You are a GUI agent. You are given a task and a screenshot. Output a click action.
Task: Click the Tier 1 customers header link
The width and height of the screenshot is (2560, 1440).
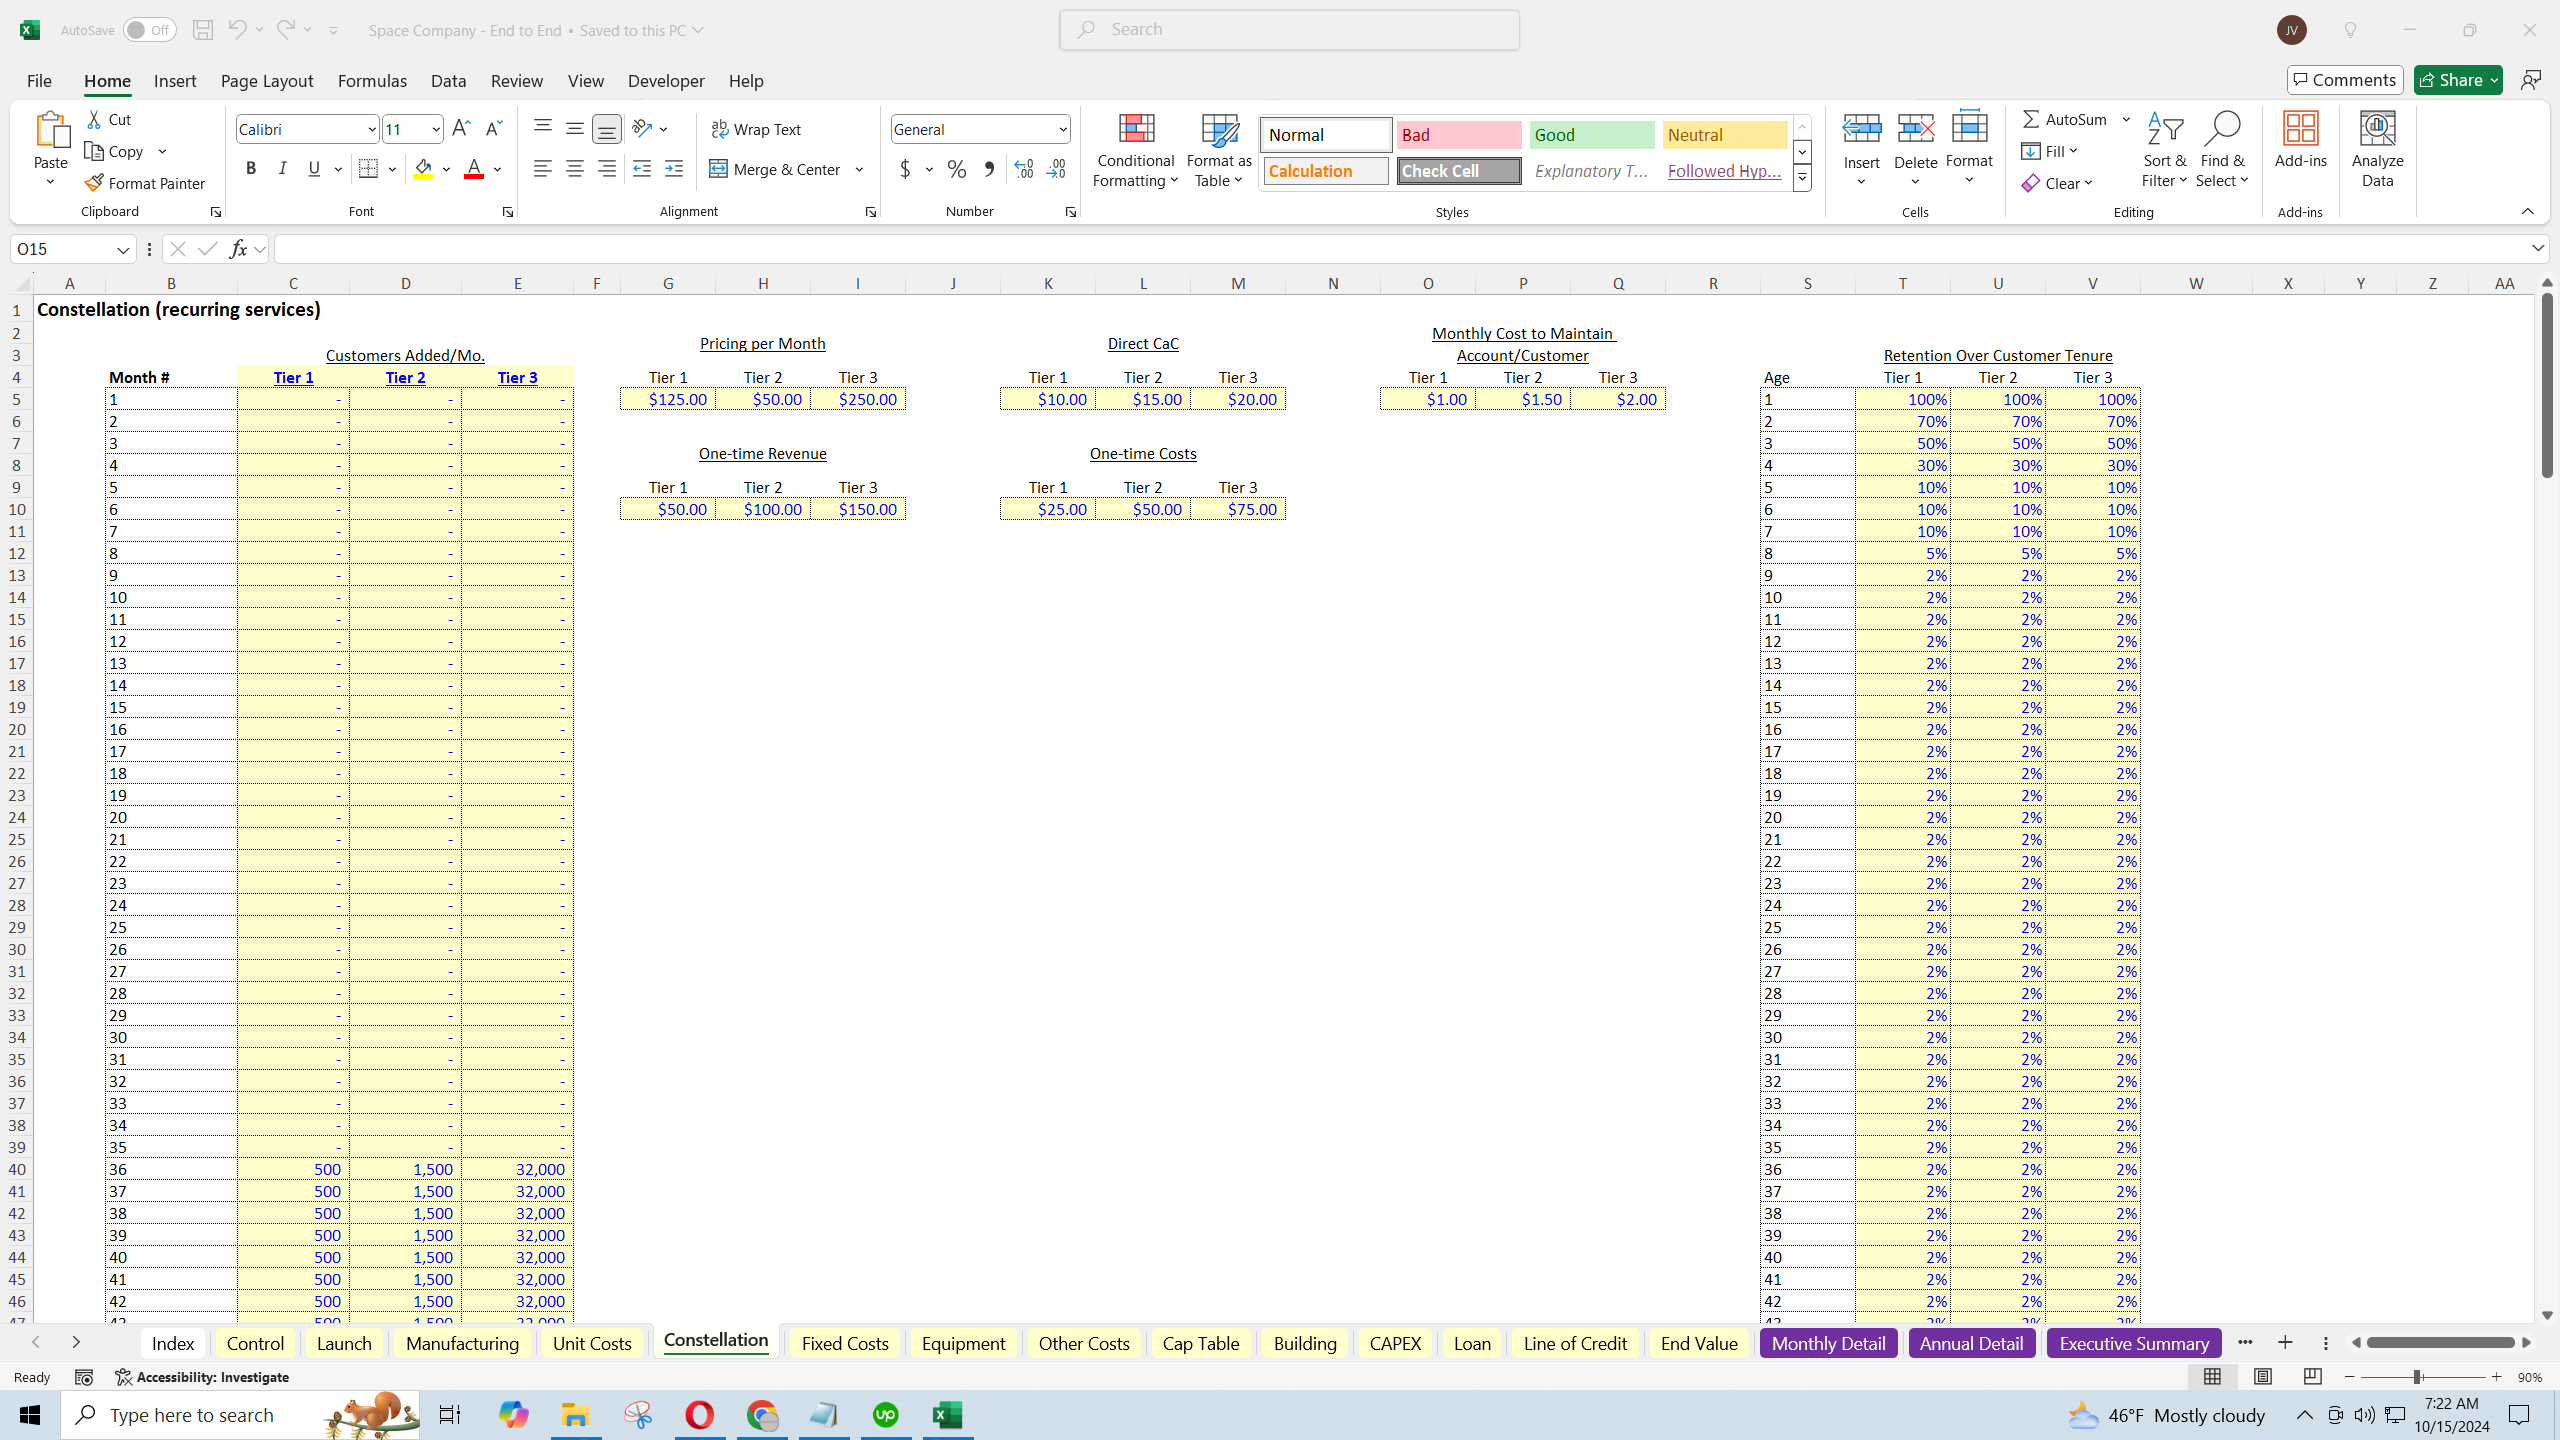293,377
